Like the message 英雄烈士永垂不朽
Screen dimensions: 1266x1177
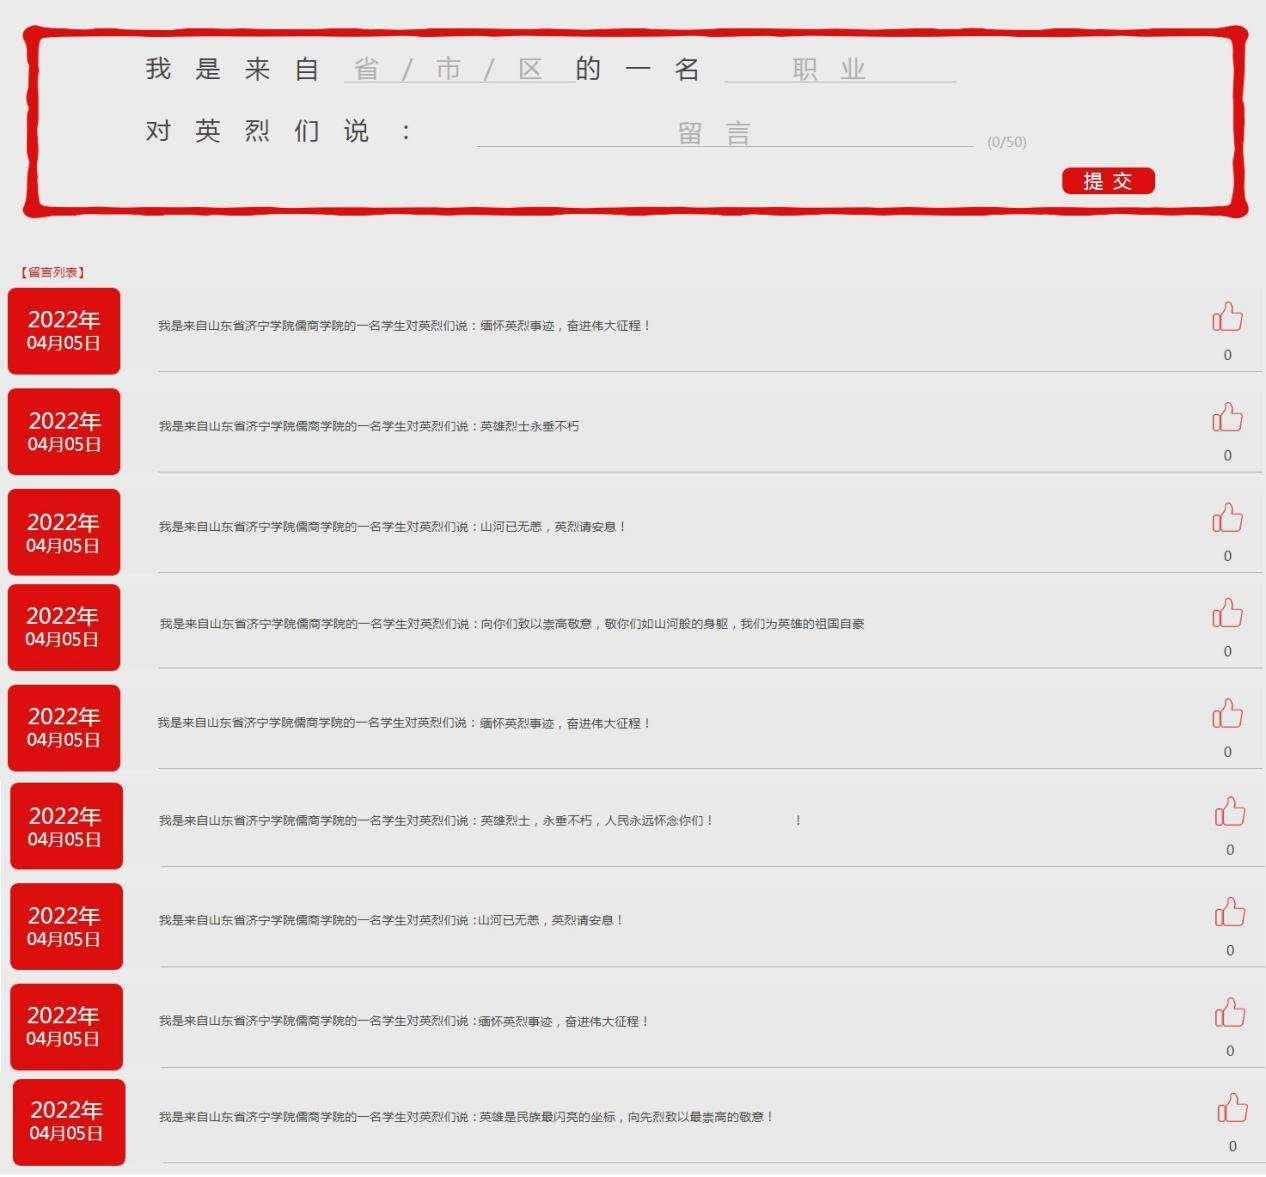(1227, 417)
